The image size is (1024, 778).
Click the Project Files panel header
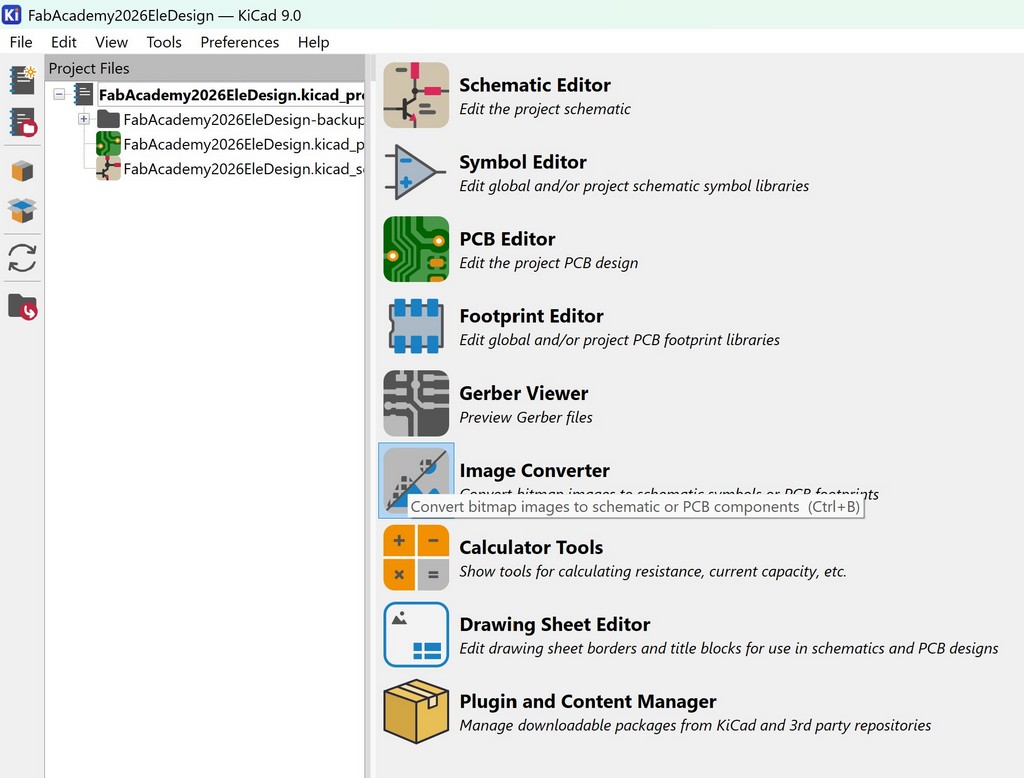coord(205,68)
